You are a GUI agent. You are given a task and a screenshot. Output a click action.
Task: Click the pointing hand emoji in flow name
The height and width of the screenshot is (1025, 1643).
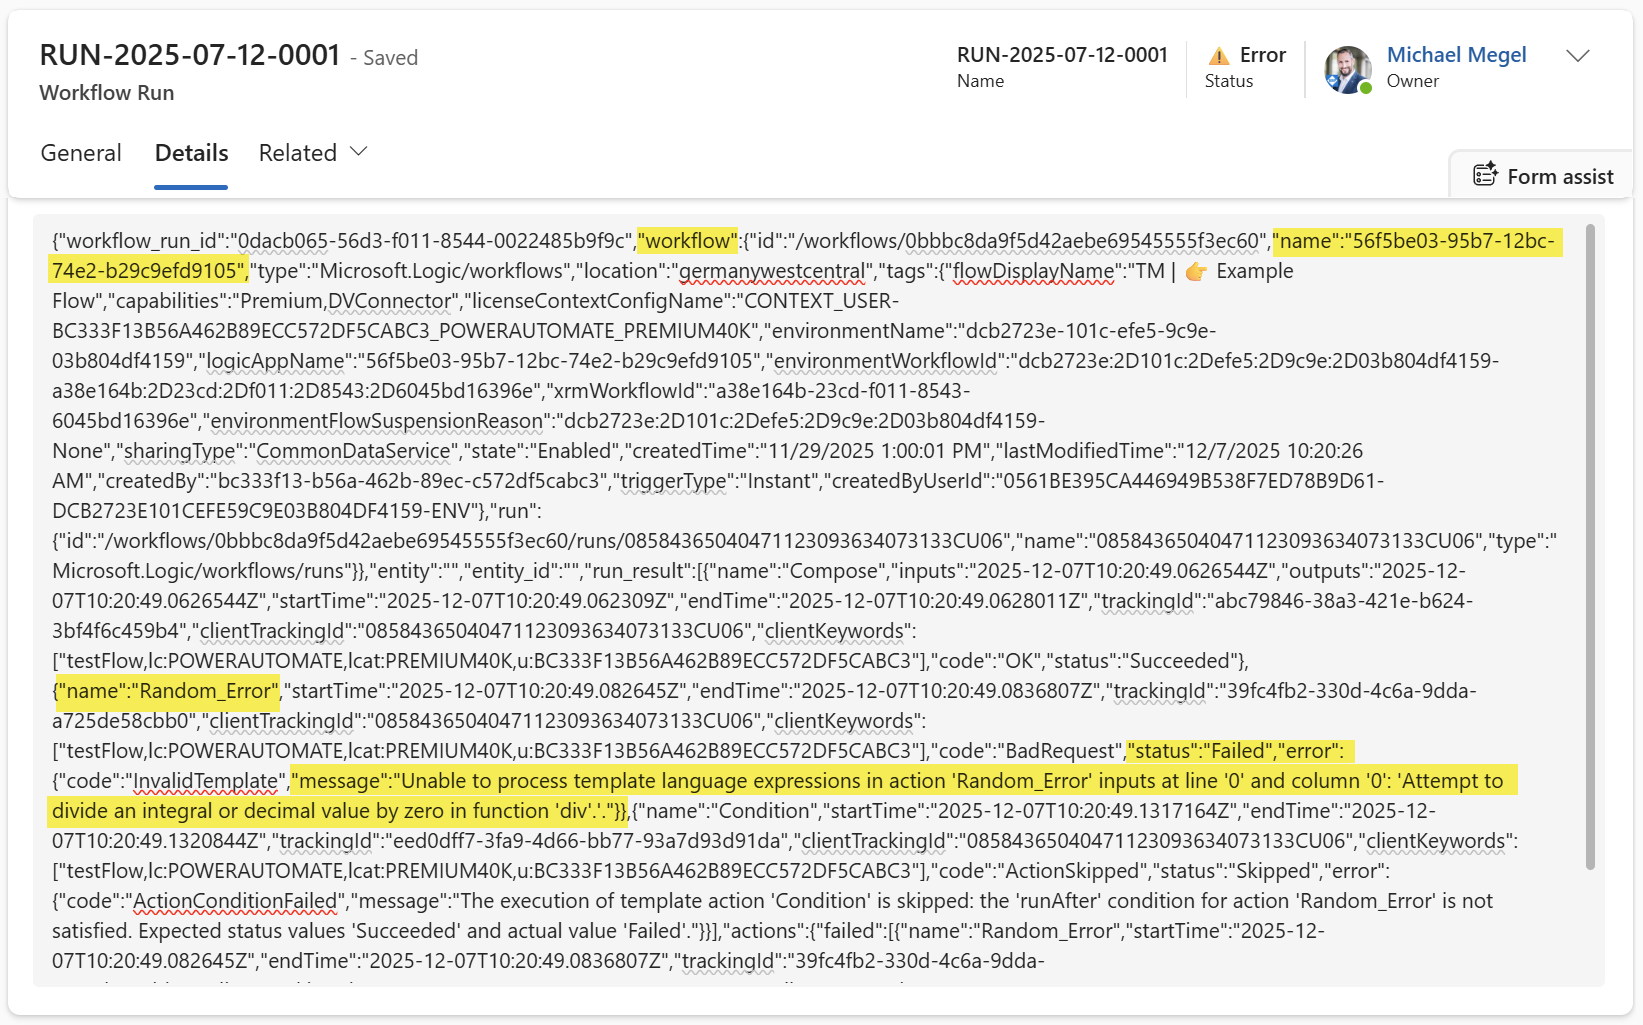pyautogui.click(x=1196, y=272)
